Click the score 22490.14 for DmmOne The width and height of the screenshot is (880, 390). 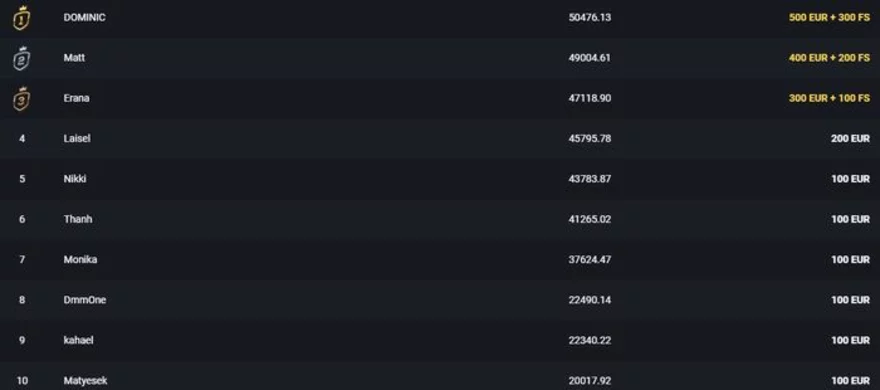pyautogui.click(x=590, y=300)
